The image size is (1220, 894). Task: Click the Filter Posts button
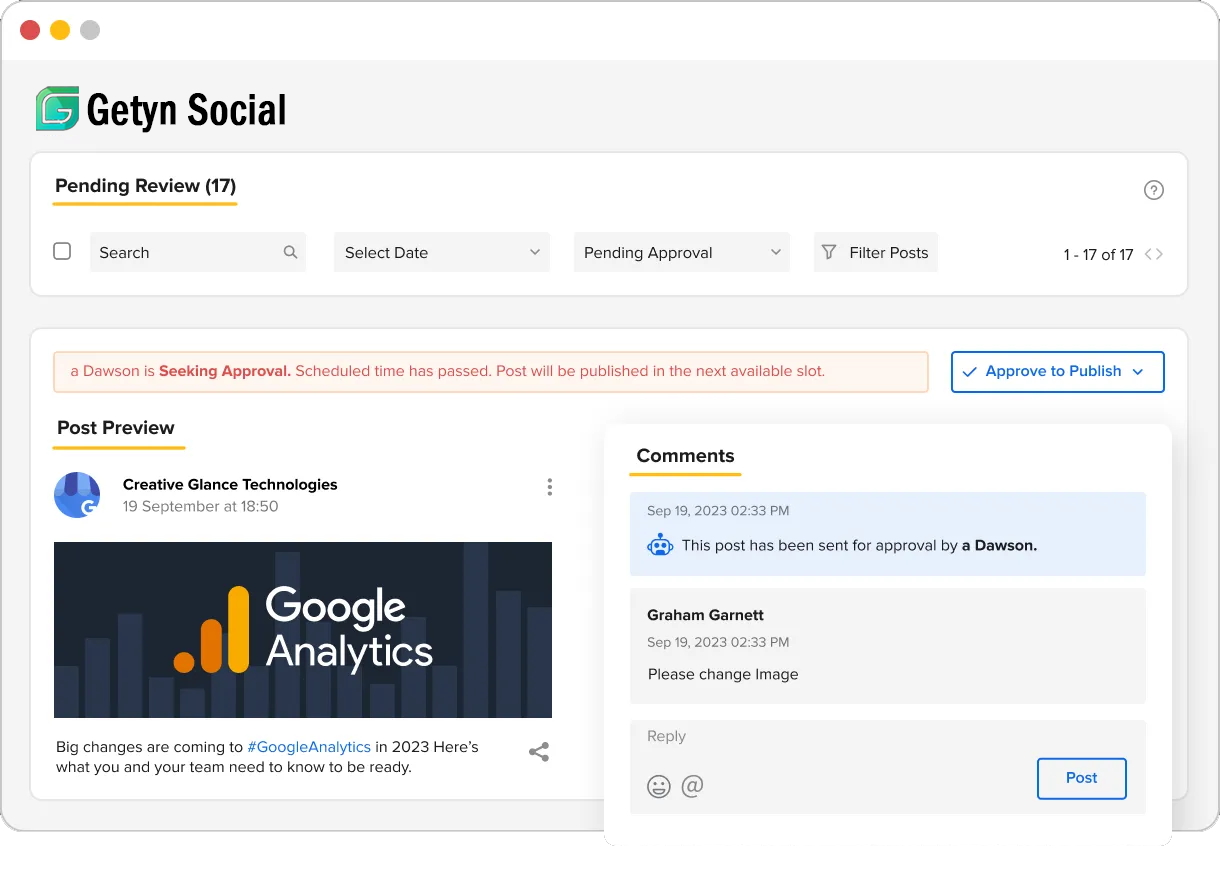pos(876,253)
